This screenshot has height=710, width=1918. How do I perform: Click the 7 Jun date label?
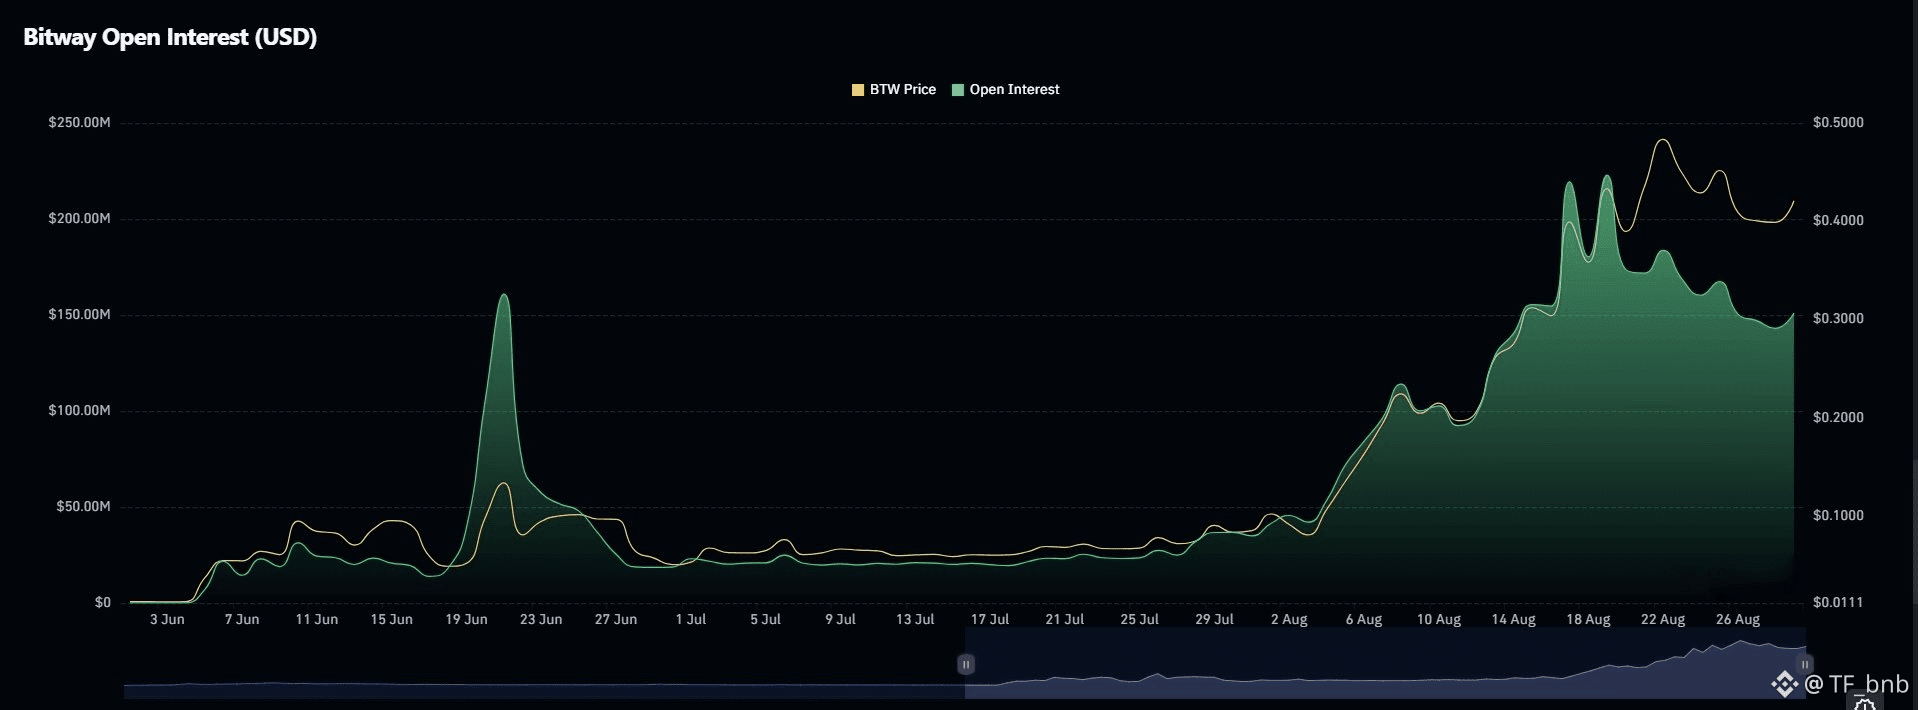click(x=242, y=619)
